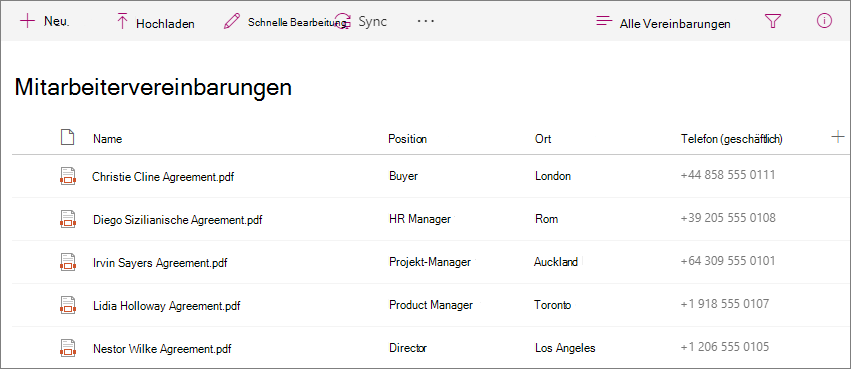Click the Buyer position cell
851x369 pixels.
(x=404, y=176)
